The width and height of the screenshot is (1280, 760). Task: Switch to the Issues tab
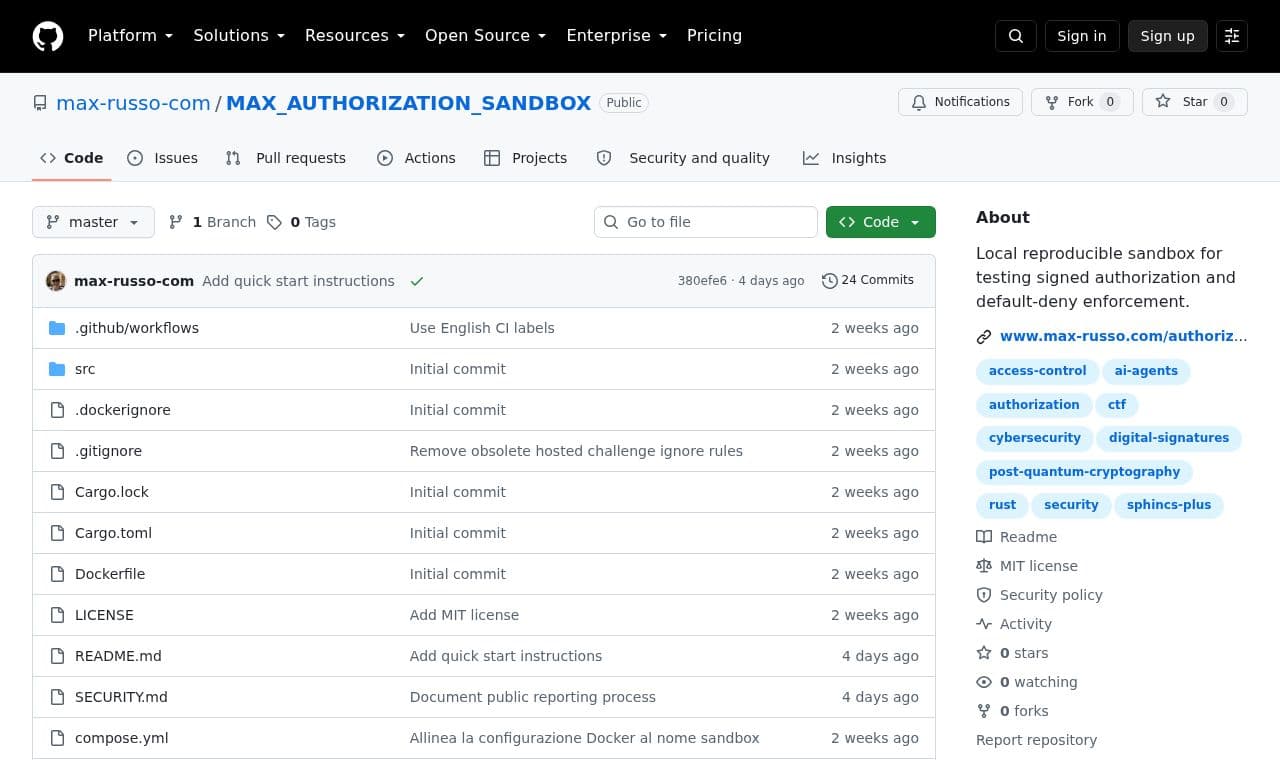162,158
